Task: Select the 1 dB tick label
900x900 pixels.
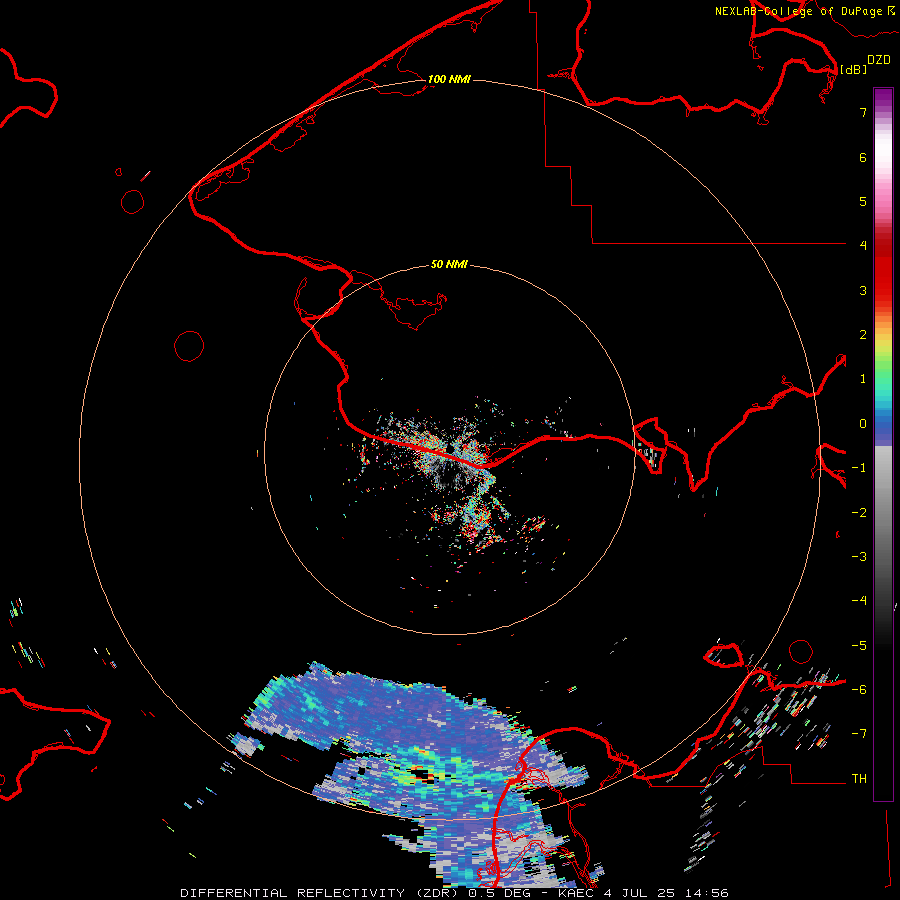Action: [x=863, y=379]
